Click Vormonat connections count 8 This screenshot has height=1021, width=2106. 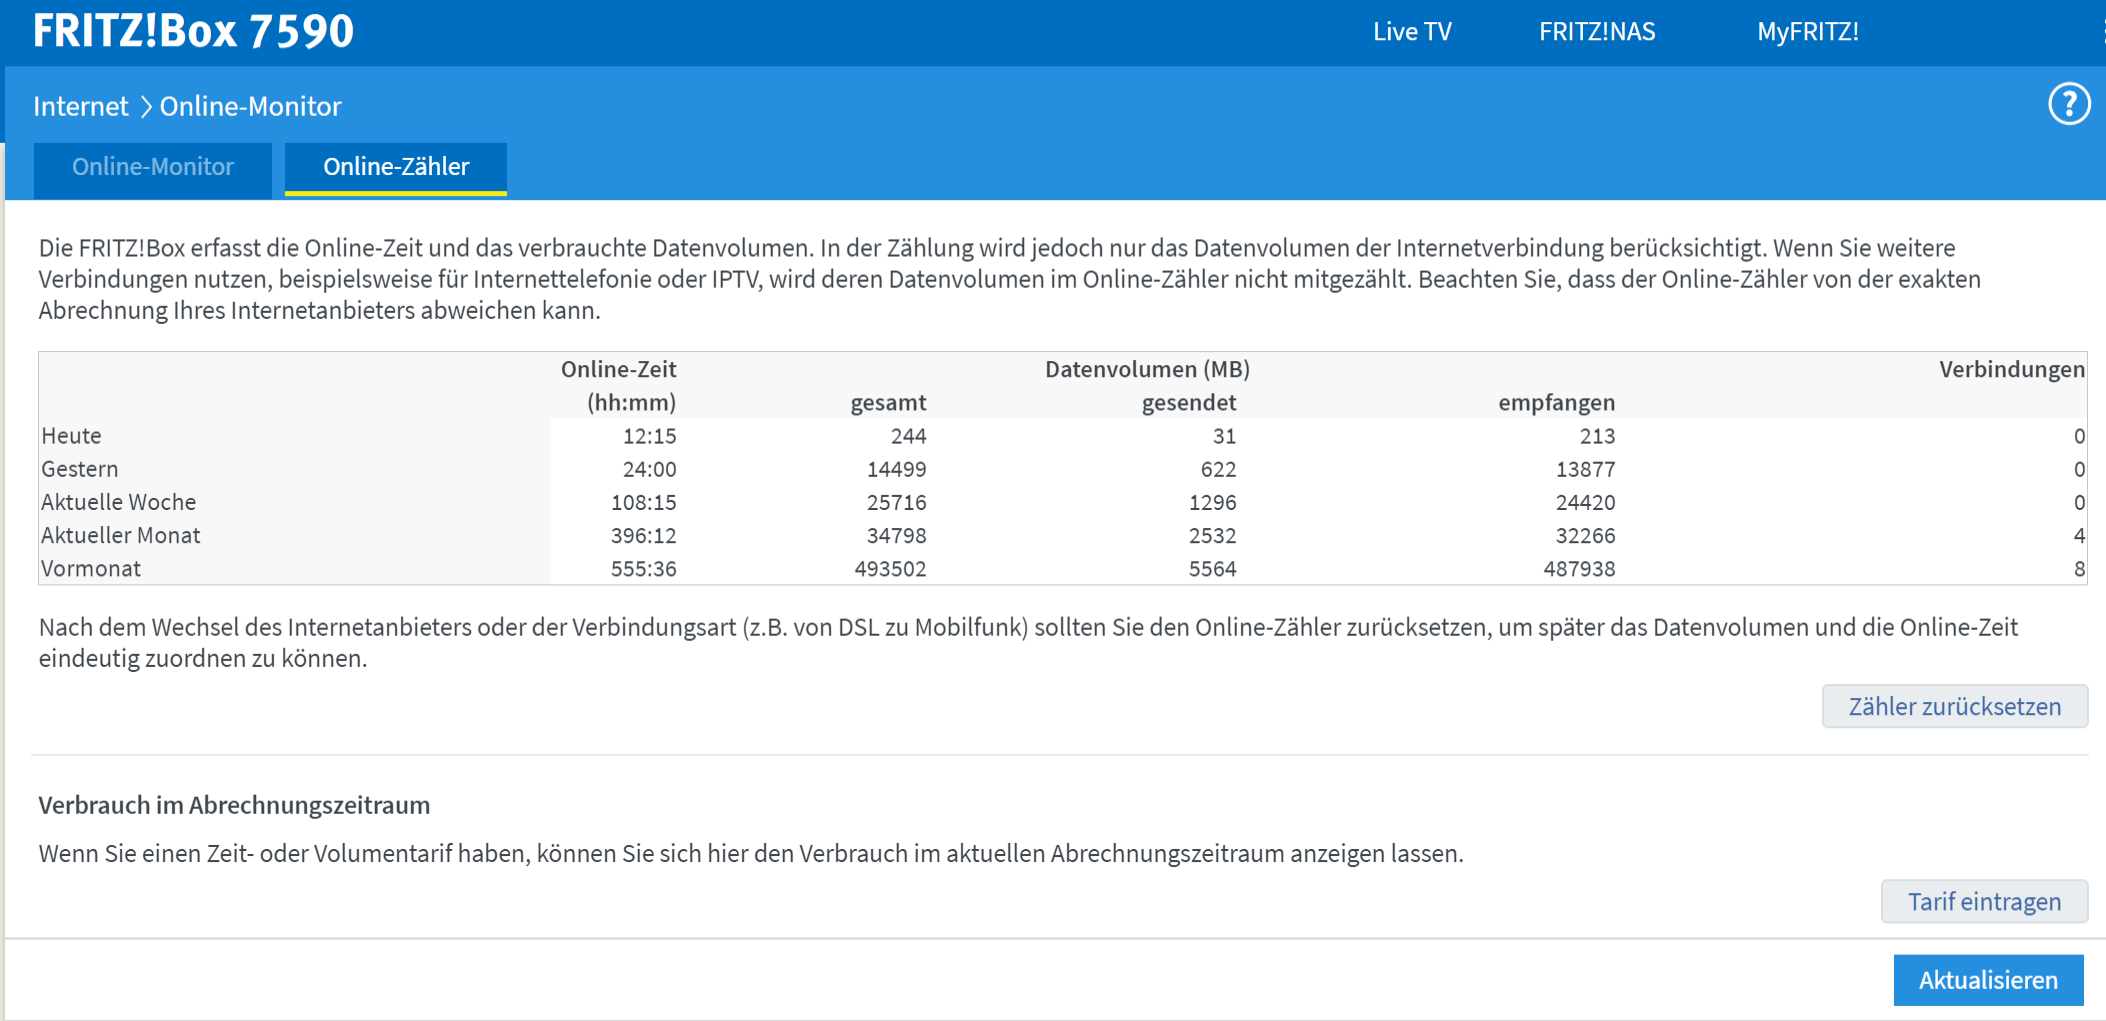point(2079,568)
